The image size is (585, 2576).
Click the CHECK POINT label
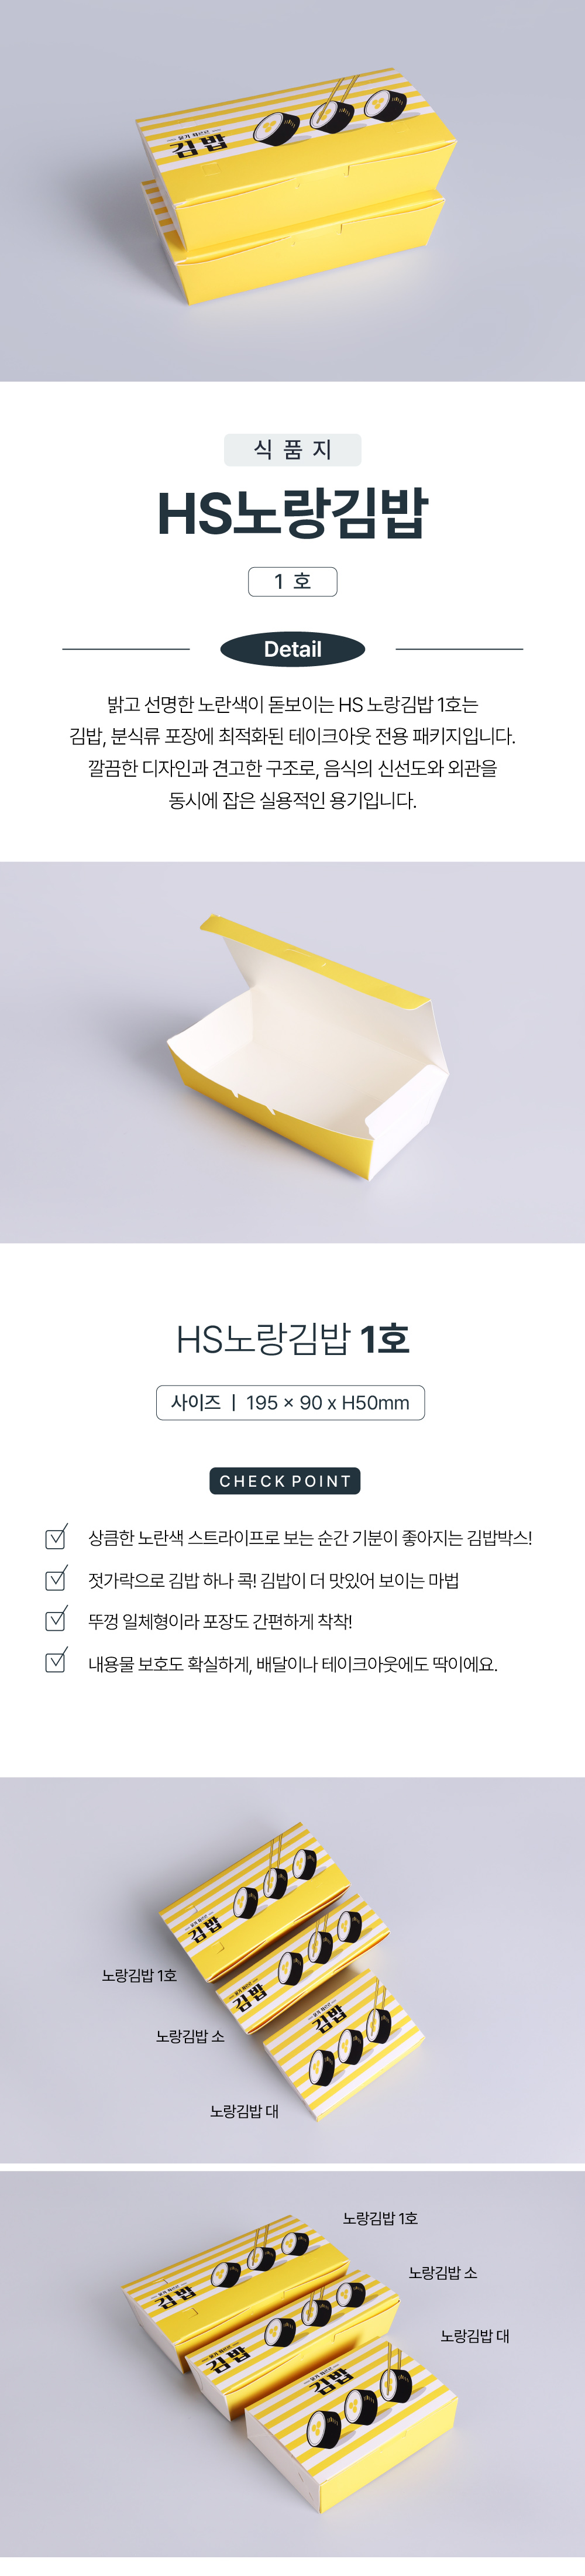[285, 1481]
